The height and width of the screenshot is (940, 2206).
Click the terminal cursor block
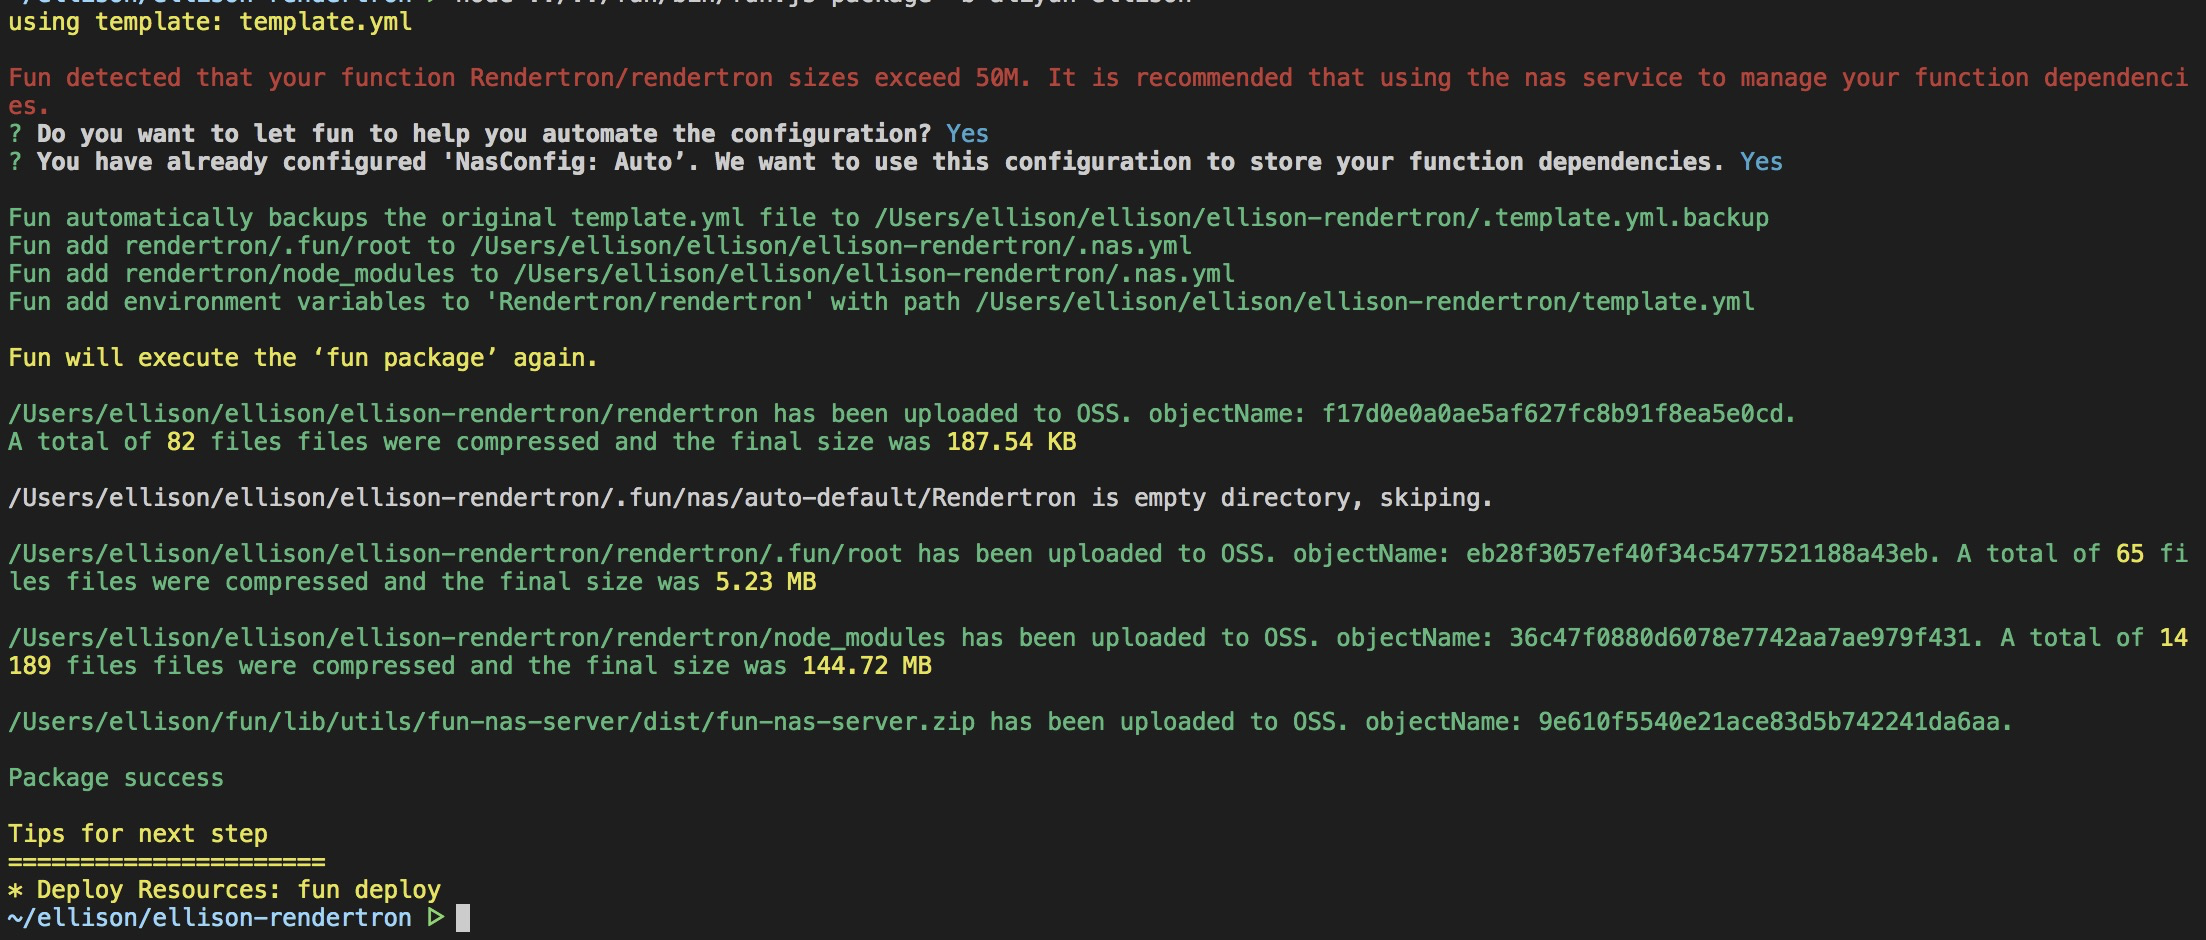462,918
